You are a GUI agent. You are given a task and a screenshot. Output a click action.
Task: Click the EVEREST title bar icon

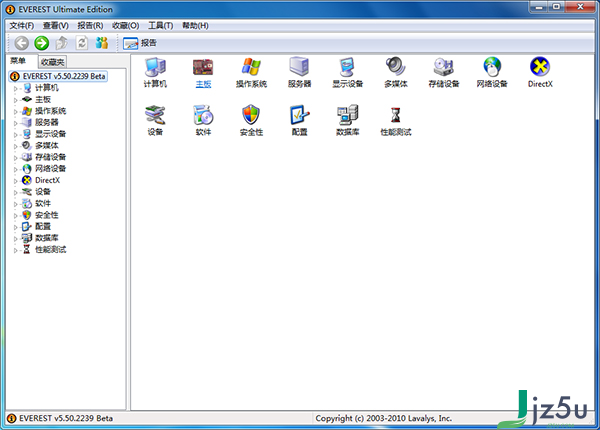[x=11, y=10]
